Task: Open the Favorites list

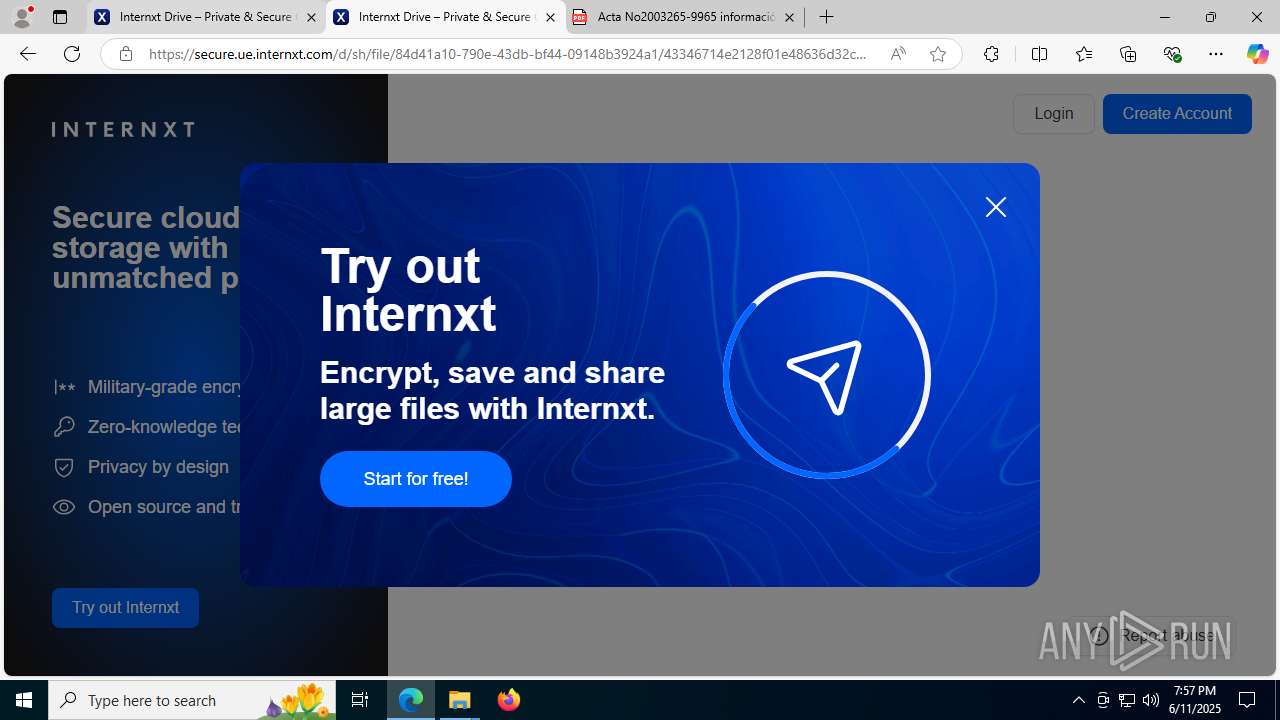Action: pos(1083,54)
